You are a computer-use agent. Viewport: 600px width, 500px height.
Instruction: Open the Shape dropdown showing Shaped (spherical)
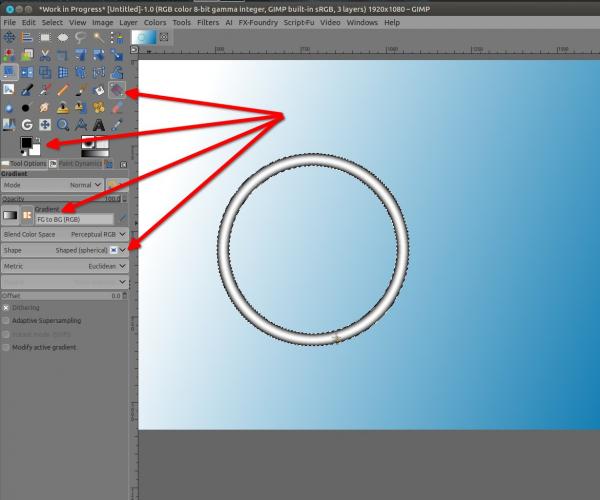click(x=65, y=250)
